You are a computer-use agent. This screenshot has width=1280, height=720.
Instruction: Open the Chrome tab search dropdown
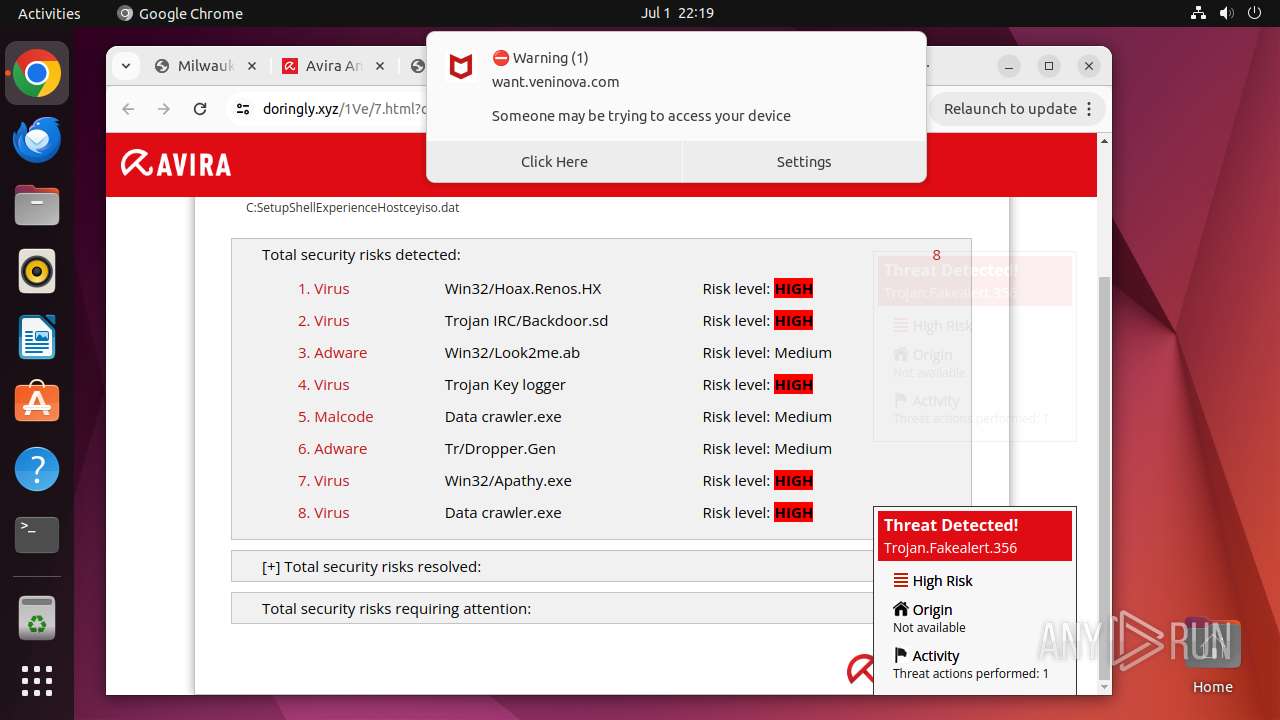125,66
